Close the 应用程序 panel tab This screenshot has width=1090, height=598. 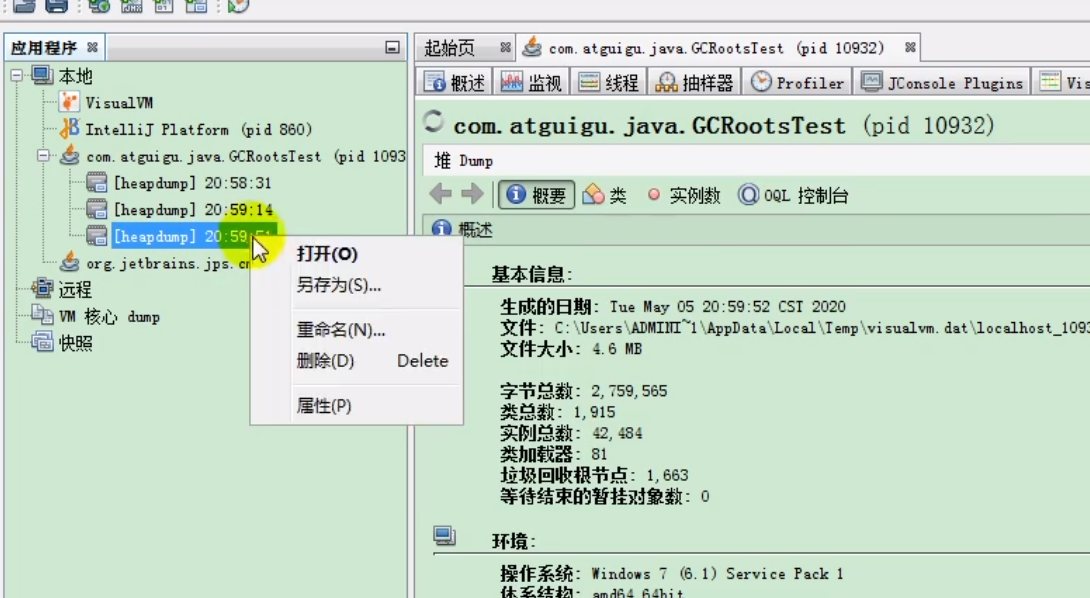pos(92,47)
